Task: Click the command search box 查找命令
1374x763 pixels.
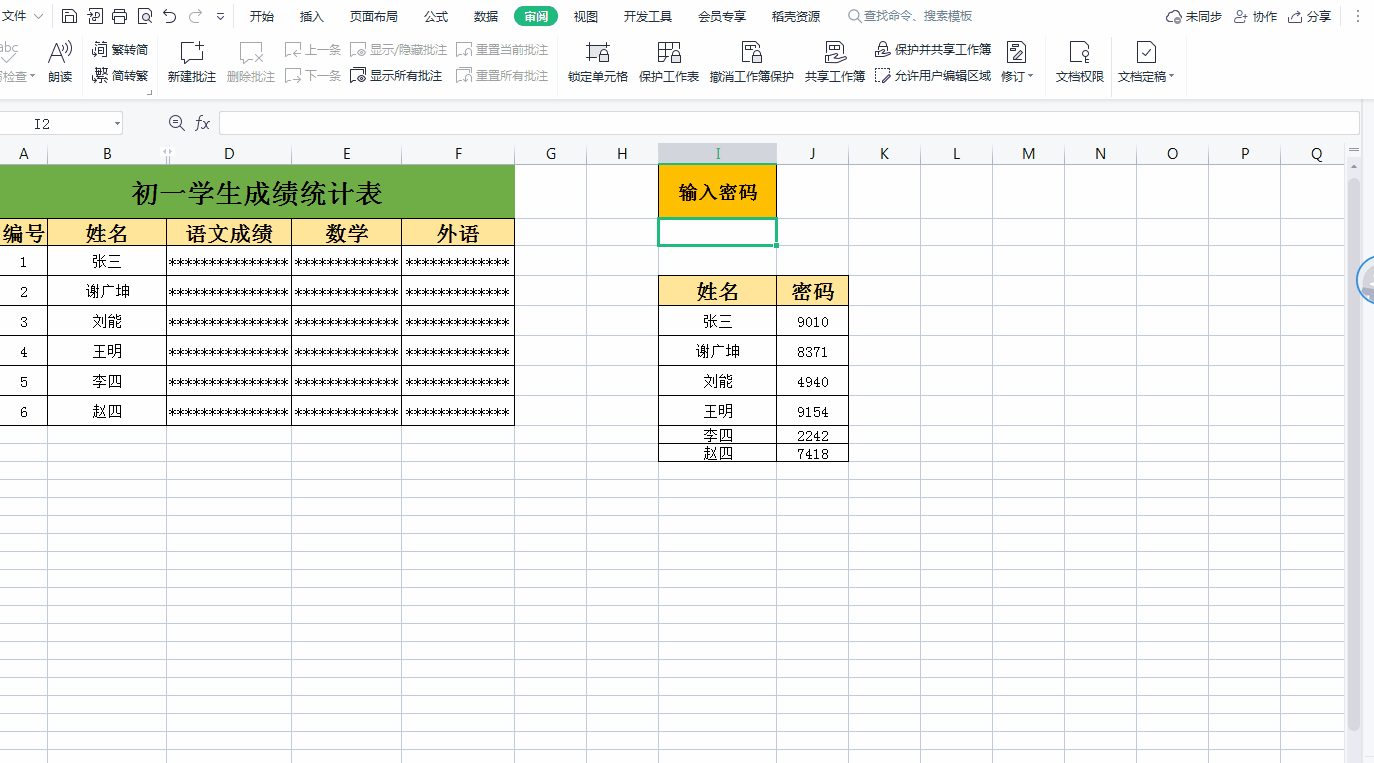Action: [x=910, y=16]
